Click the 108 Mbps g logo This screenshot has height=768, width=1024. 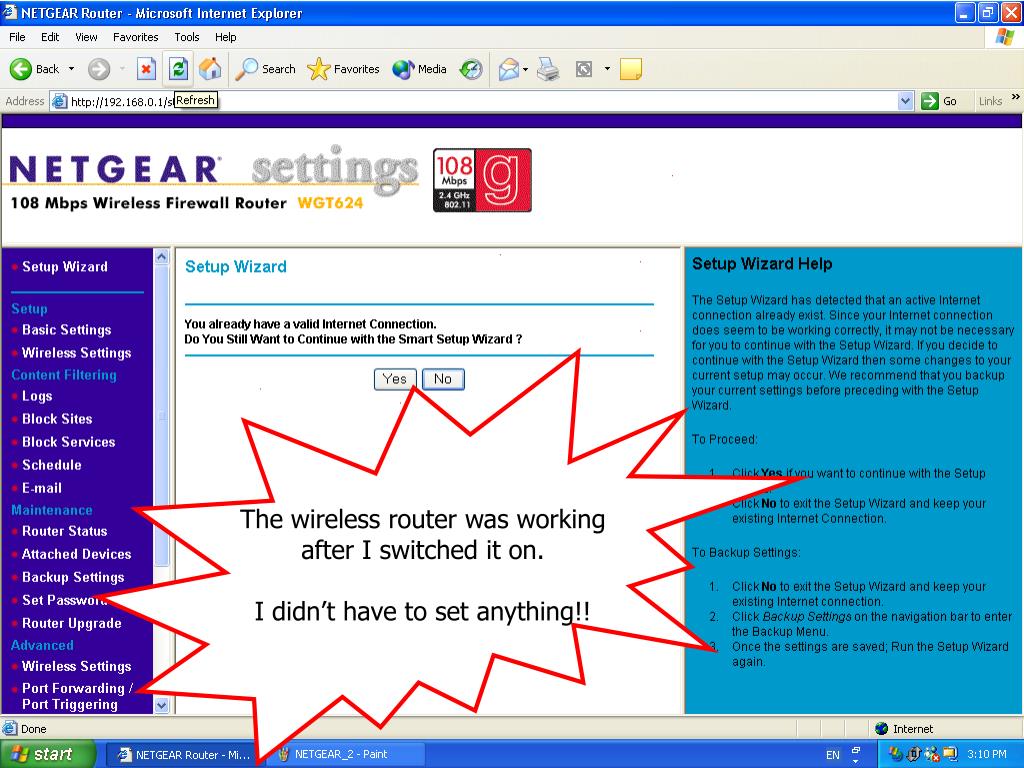(x=482, y=180)
